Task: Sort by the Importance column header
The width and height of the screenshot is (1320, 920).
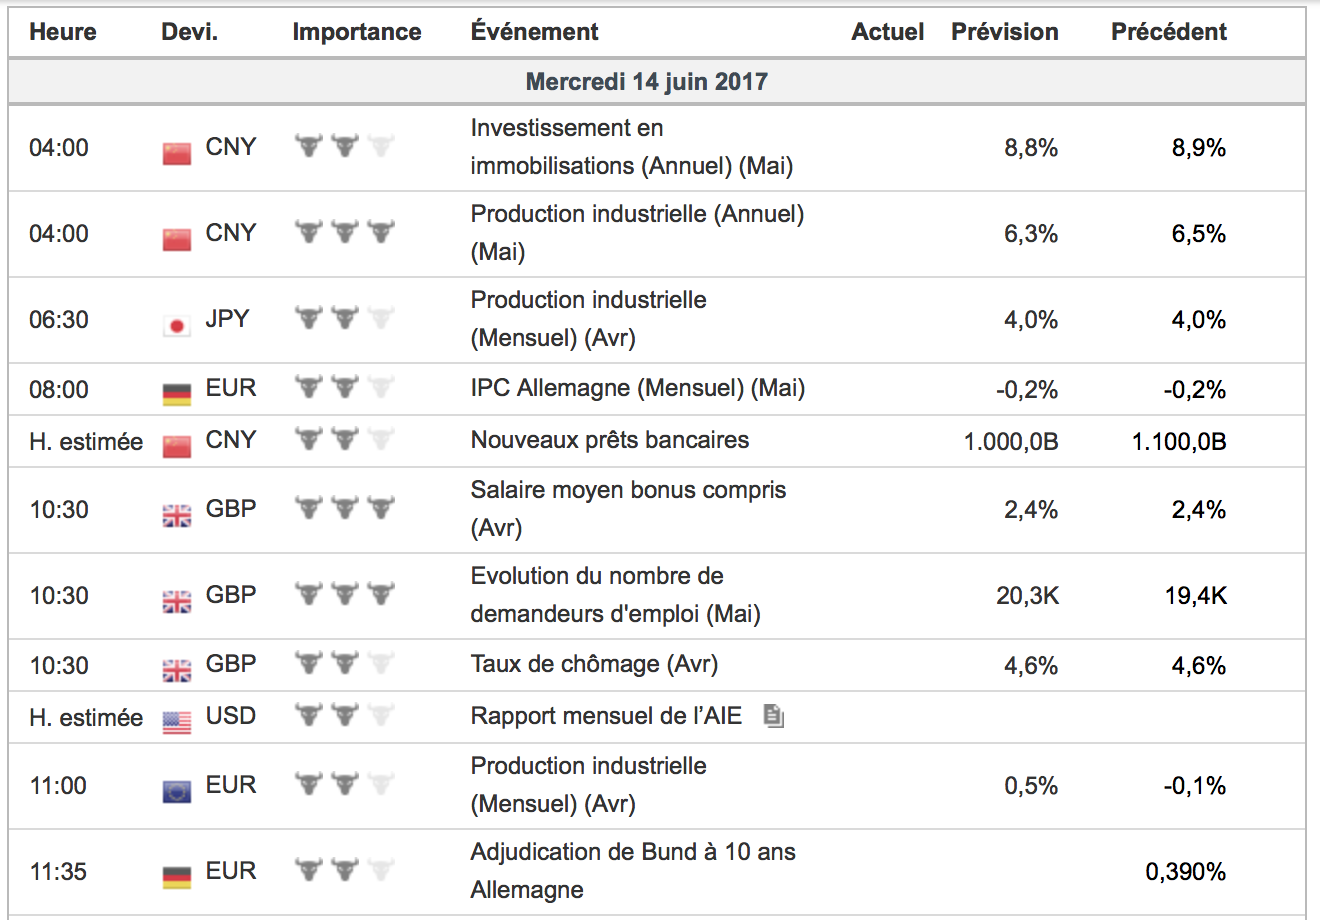Action: [x=356, y=32]
